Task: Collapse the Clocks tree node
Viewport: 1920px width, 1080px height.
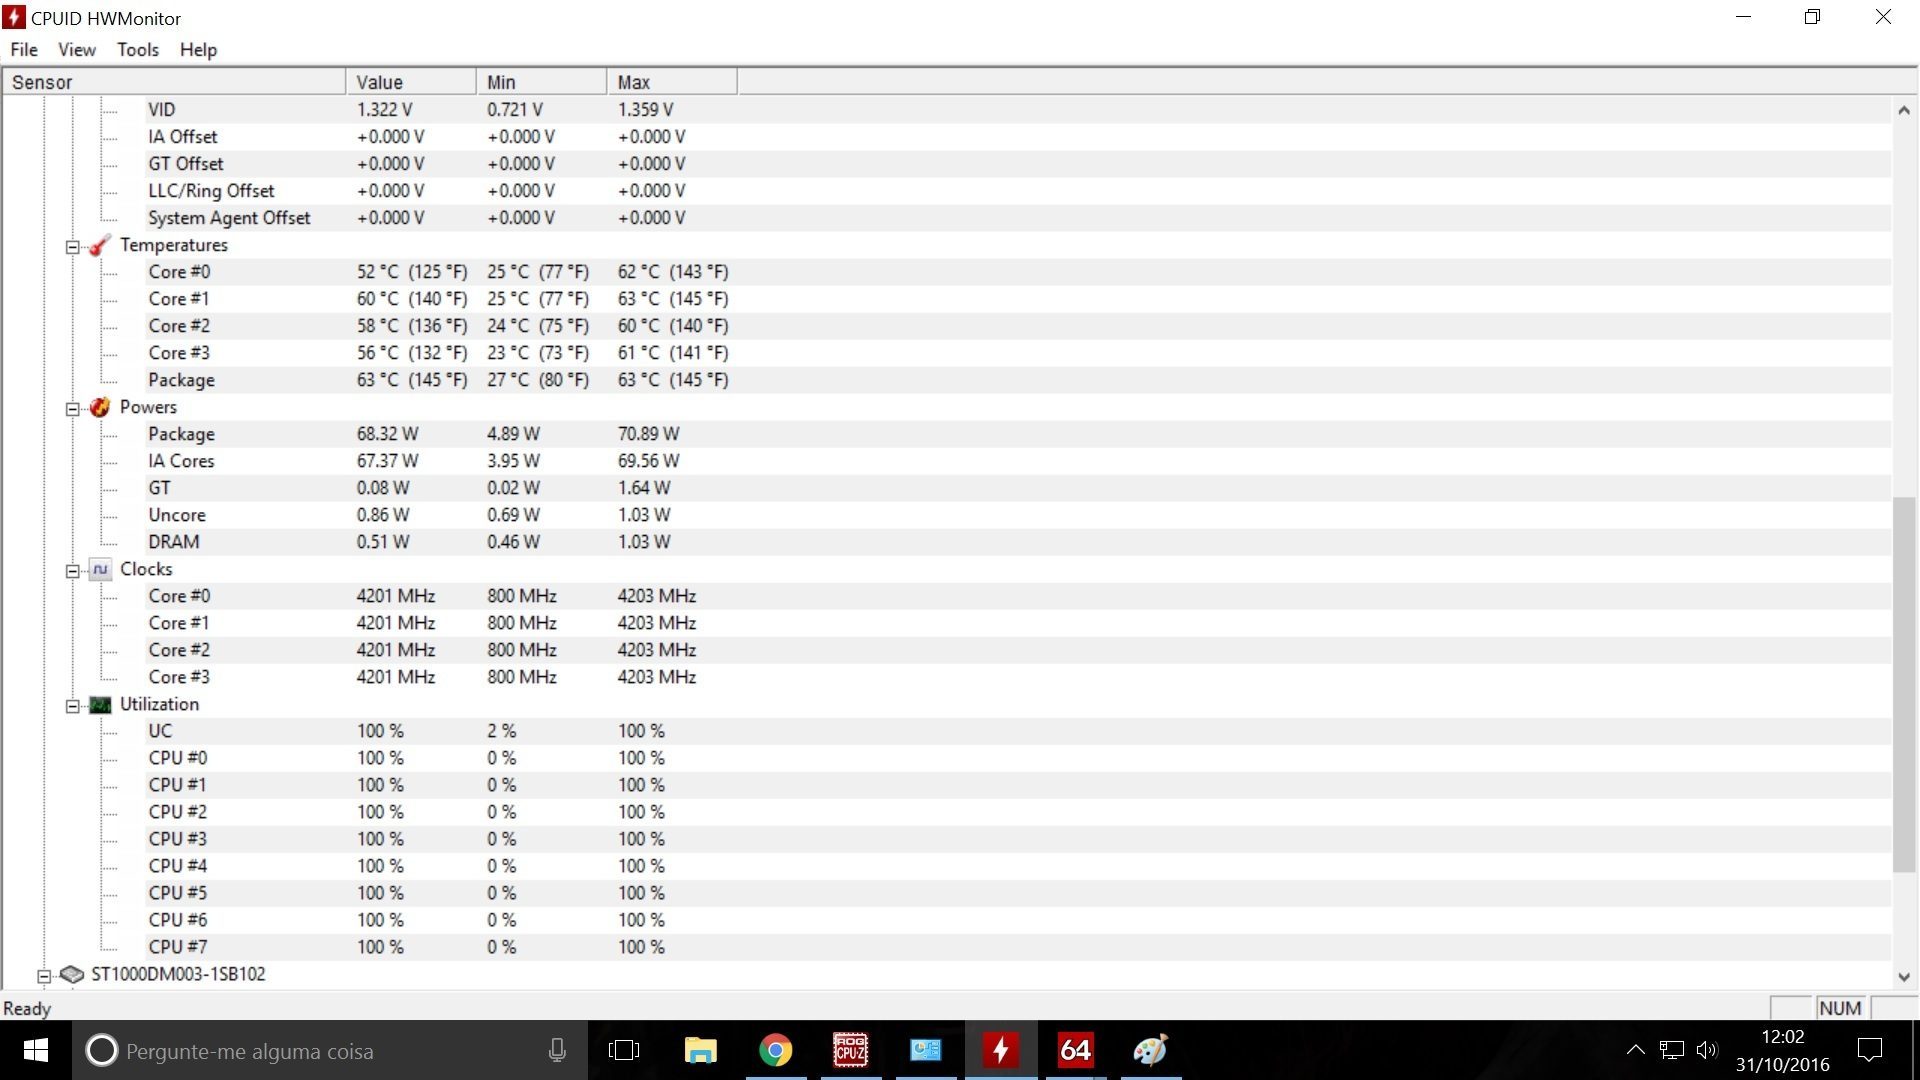Action: (72, 570)
